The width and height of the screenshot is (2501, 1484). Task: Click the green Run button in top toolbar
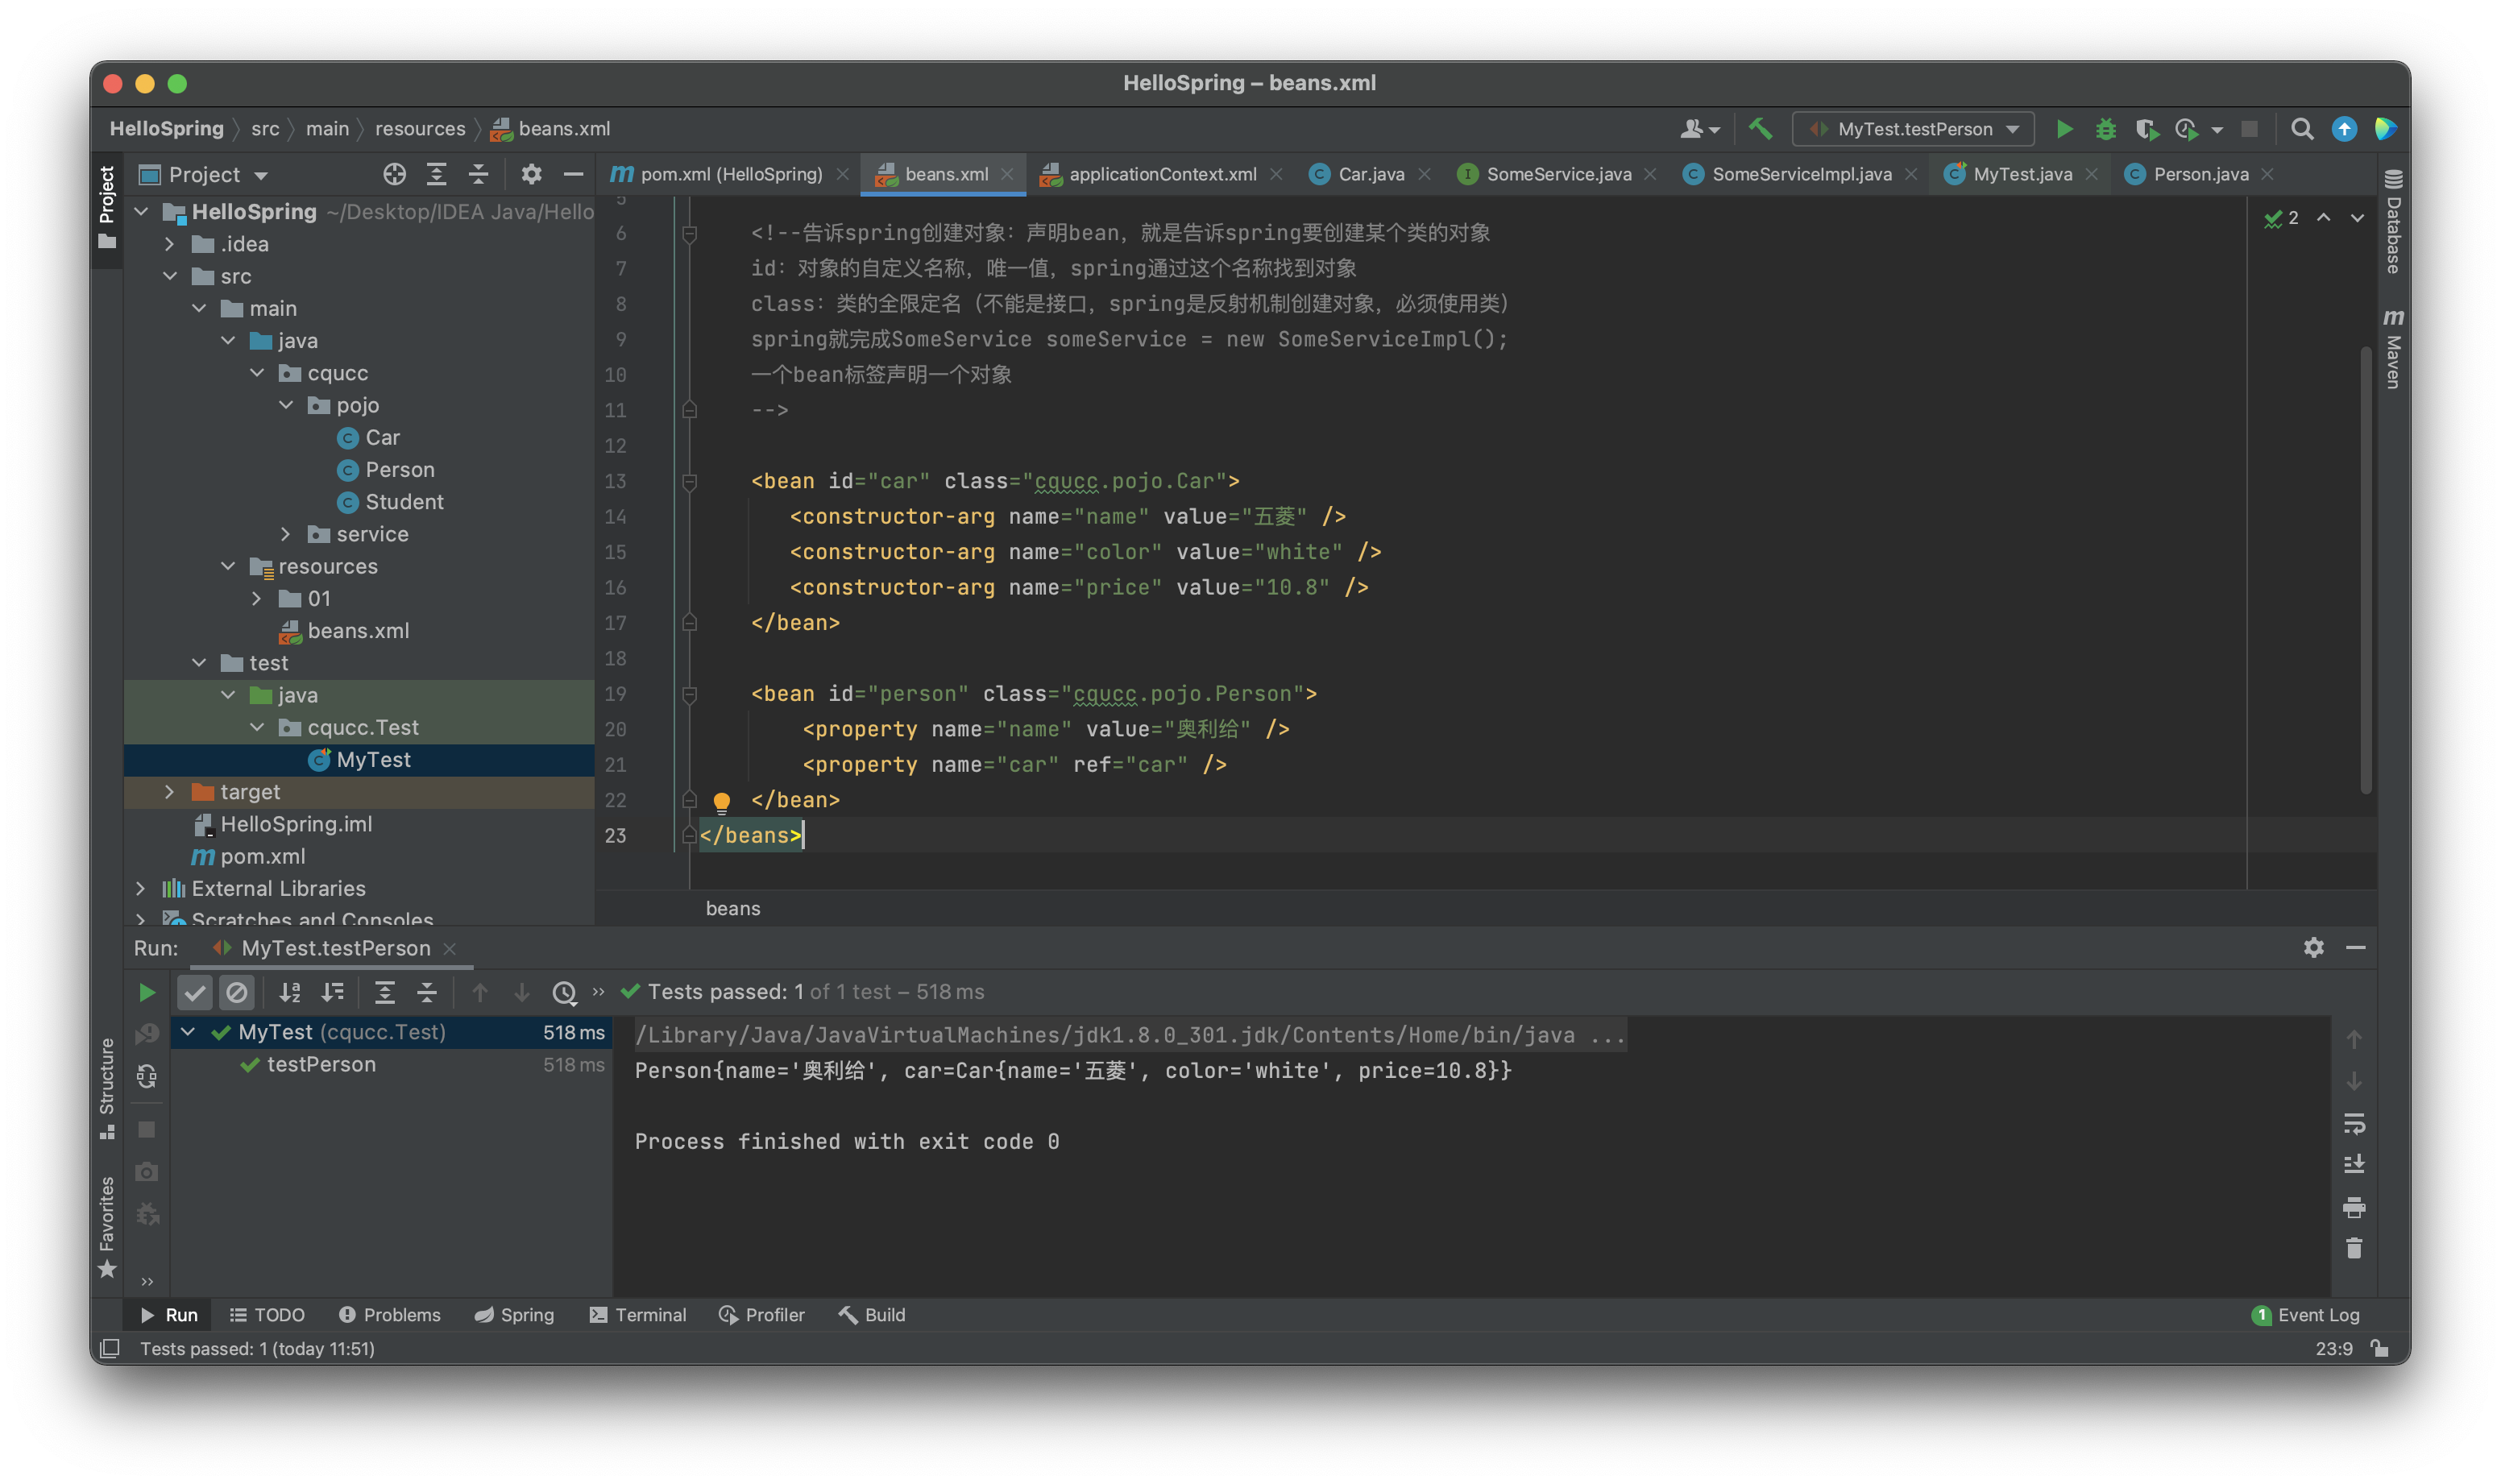click(2064, 129)
